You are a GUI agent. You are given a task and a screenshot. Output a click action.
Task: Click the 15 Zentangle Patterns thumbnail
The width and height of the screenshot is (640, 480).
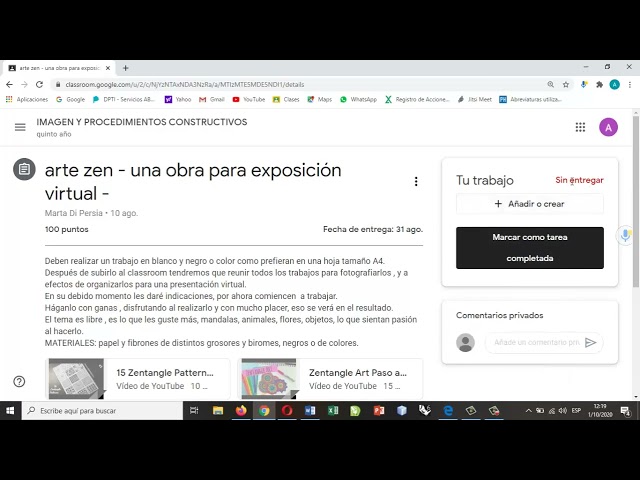[76, 379]
